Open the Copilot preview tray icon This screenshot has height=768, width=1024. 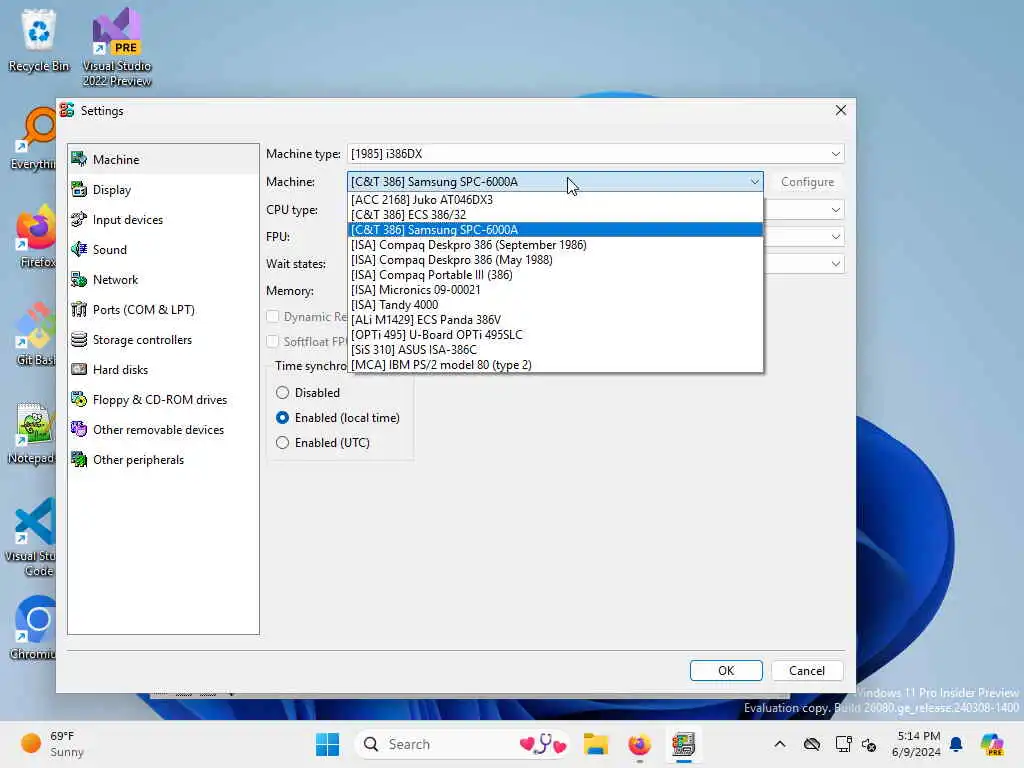pos(991,744)
